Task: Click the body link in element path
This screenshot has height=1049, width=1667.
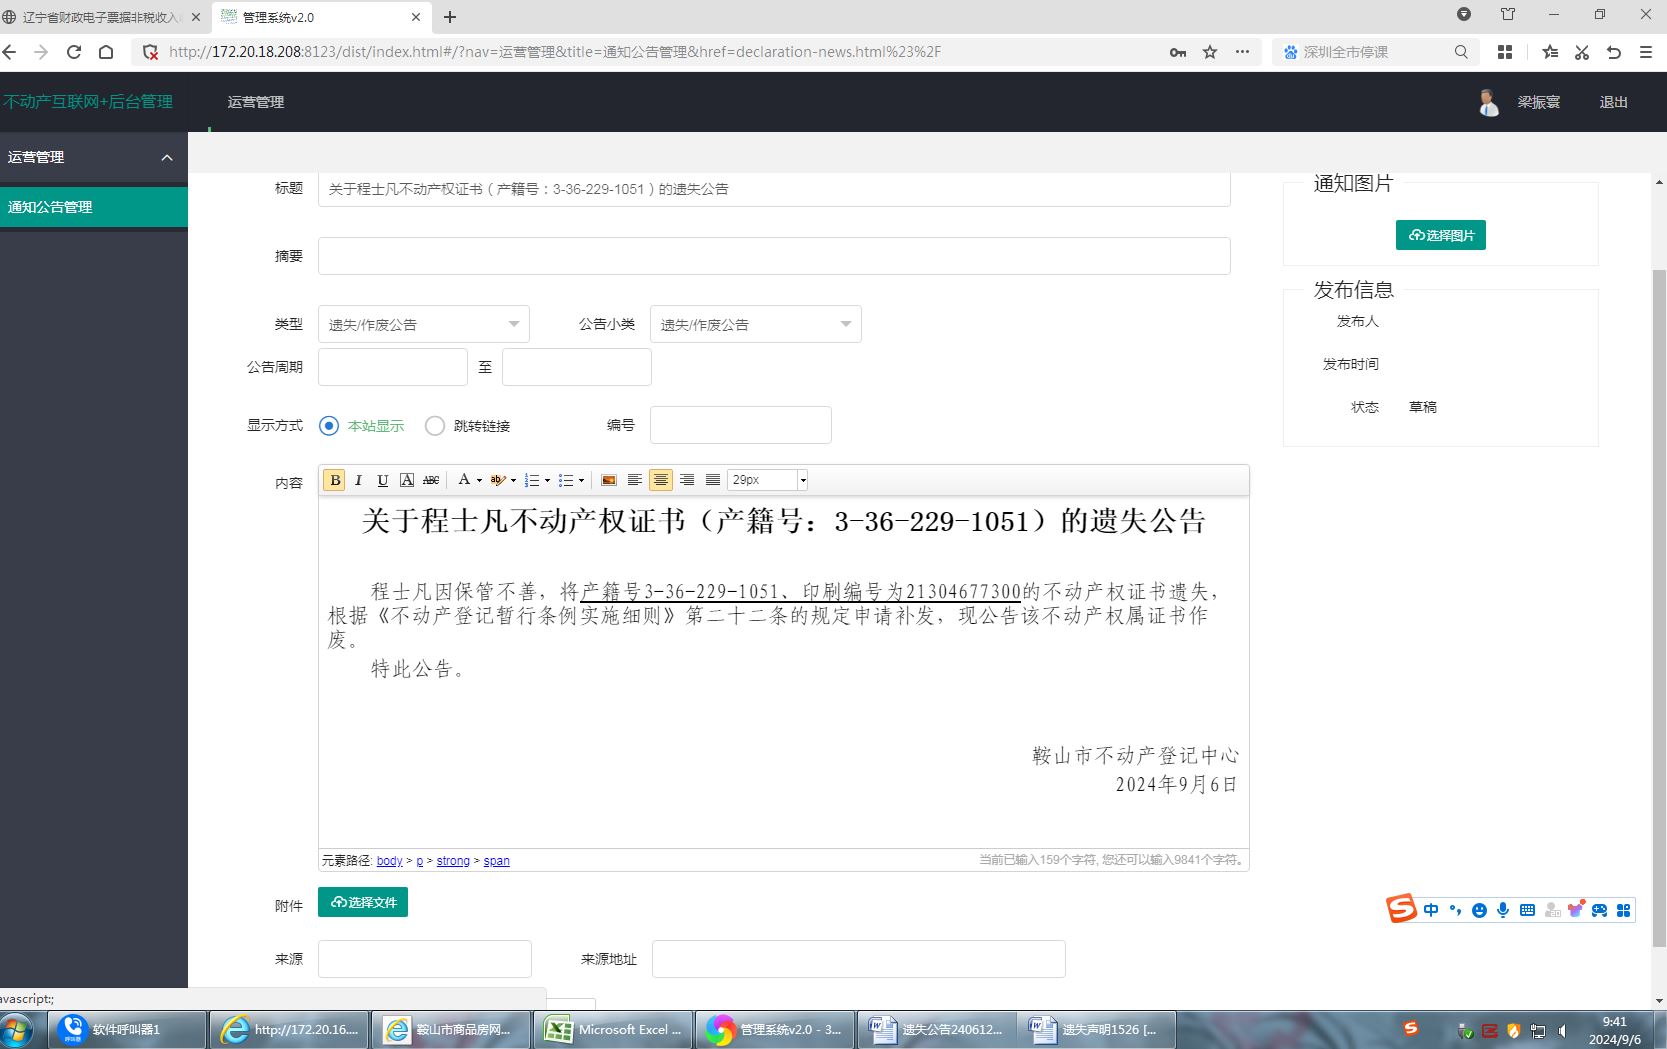Action: coord(389,861)
